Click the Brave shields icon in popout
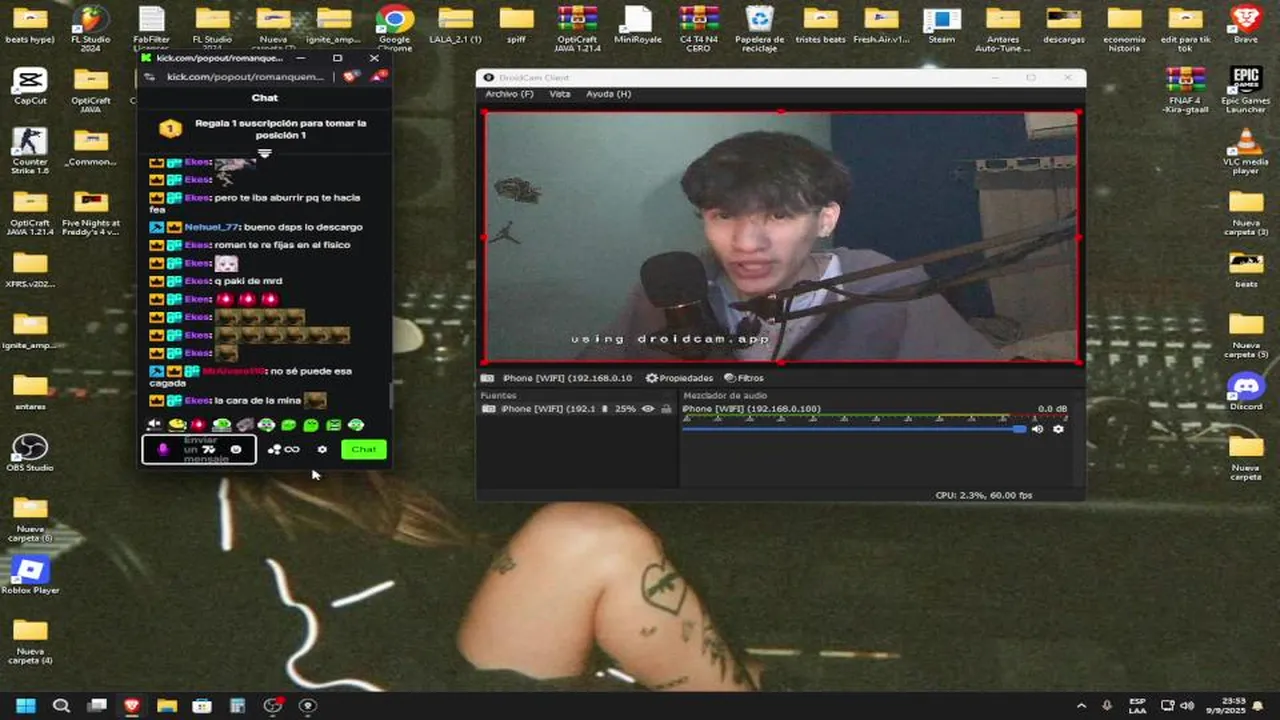Image resolution: width=1280 pixels, height=720 pixels. pyautogui.click(x=350, y=77)
